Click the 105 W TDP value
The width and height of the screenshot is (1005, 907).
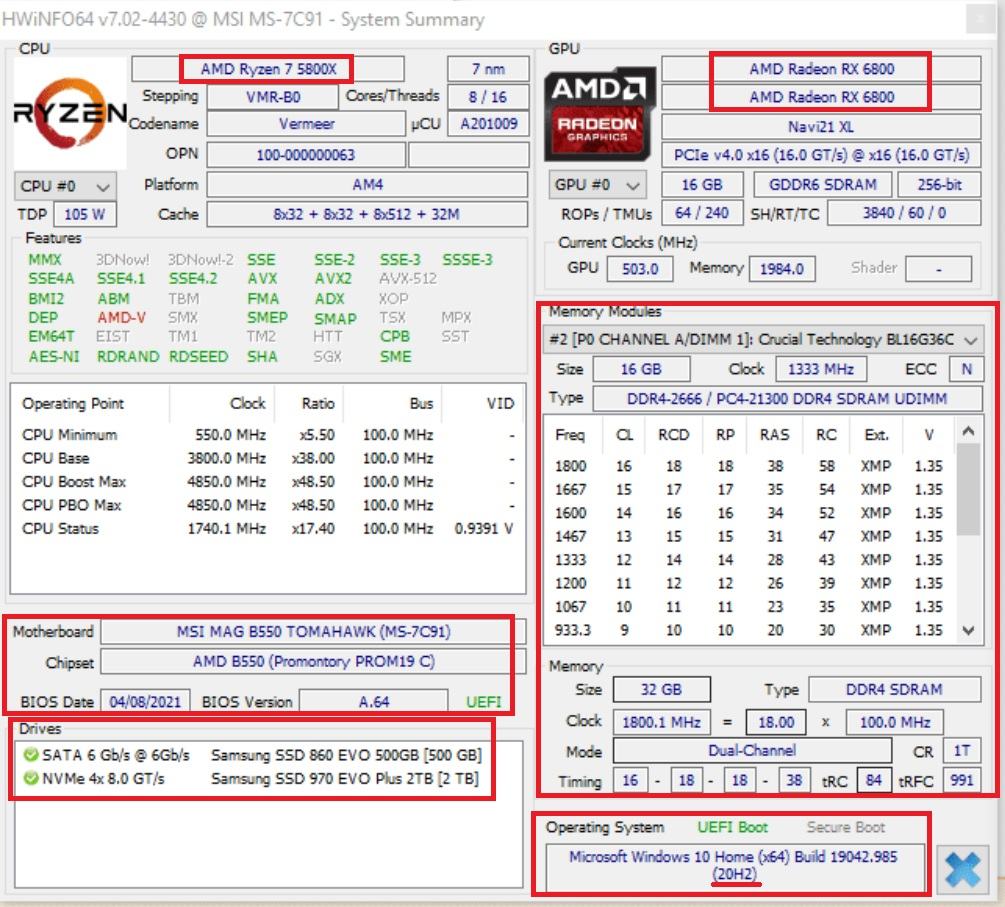tap(85, 214)
